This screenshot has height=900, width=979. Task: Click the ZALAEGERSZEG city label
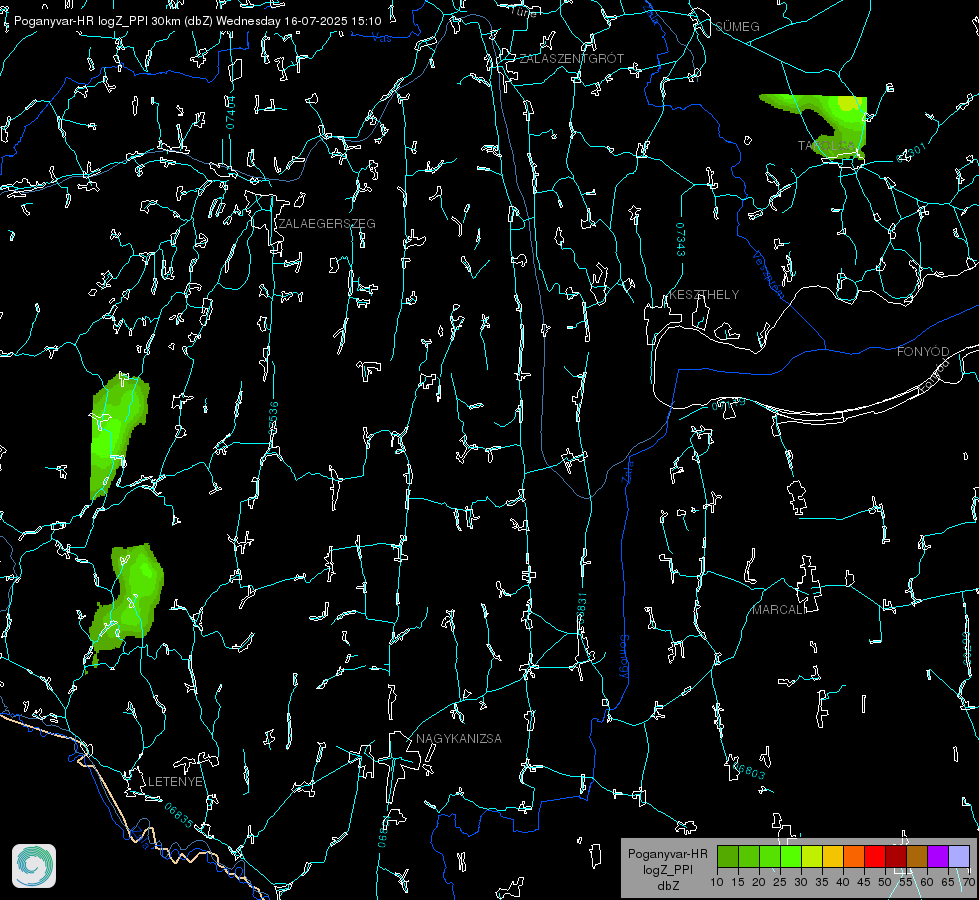(x=327, y=223)
